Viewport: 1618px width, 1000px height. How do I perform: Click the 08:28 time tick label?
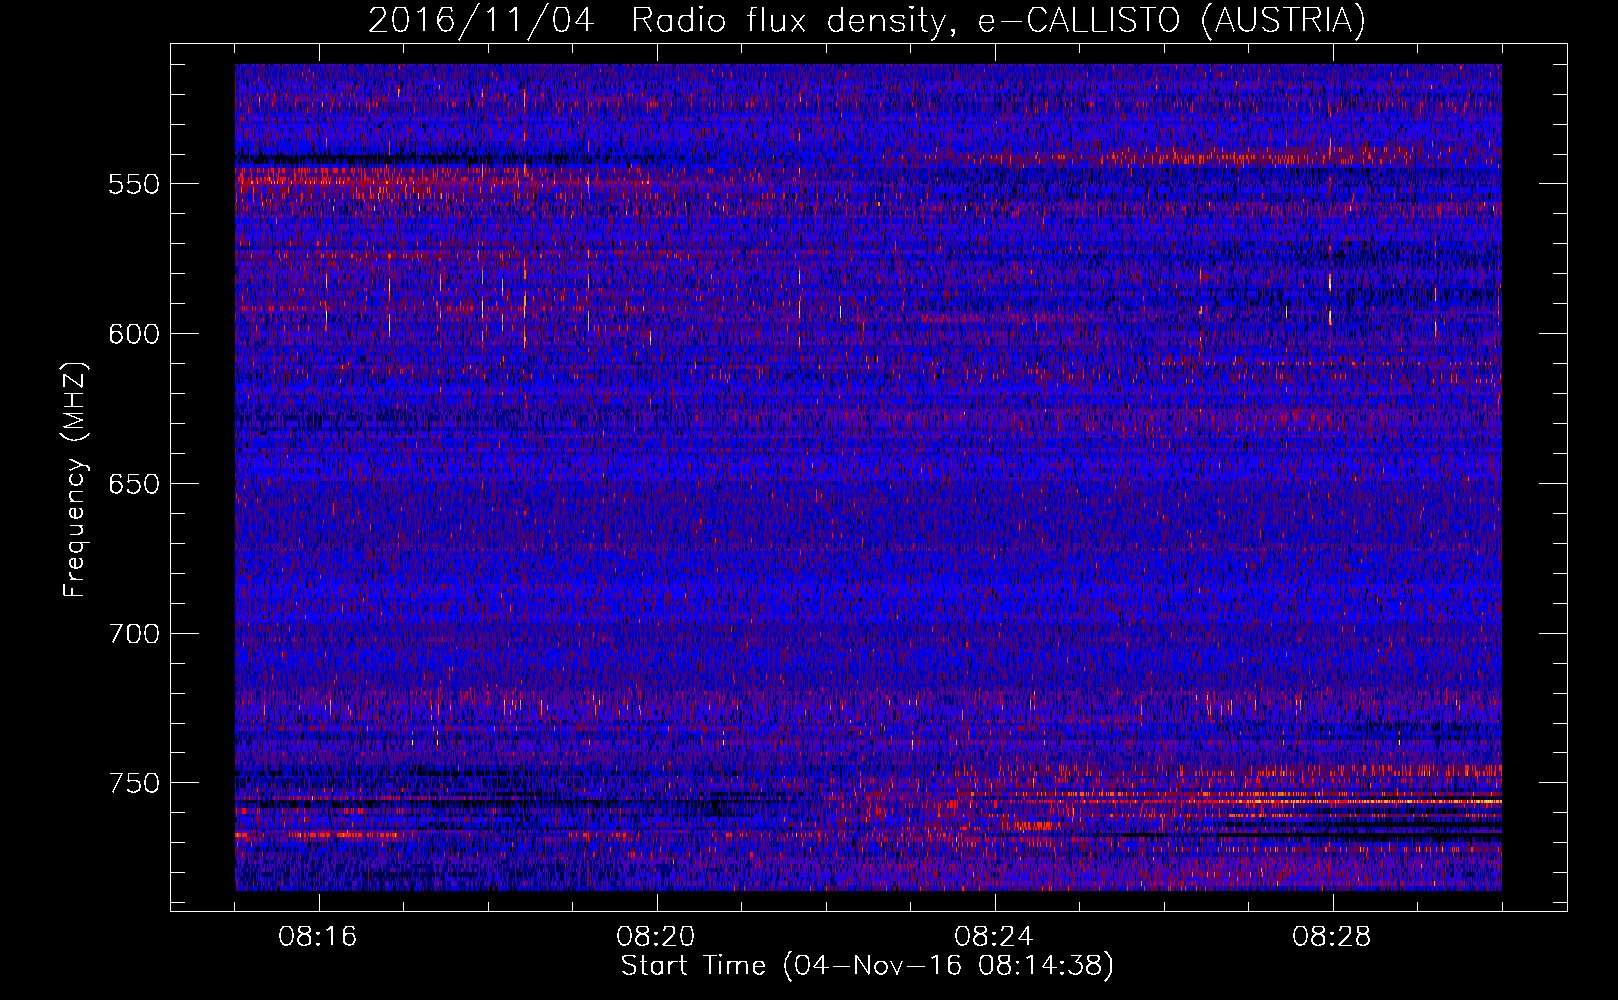pos(1332,937)
